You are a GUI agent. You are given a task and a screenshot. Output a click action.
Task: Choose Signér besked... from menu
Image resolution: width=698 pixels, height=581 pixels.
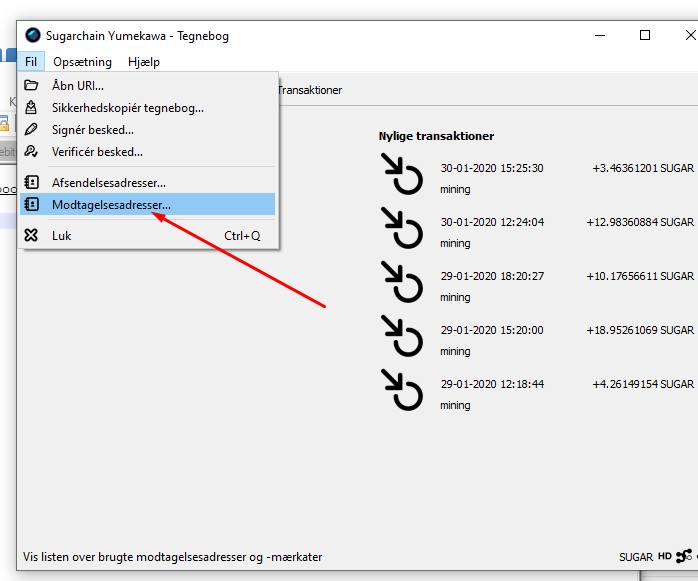tap(147, 130)
